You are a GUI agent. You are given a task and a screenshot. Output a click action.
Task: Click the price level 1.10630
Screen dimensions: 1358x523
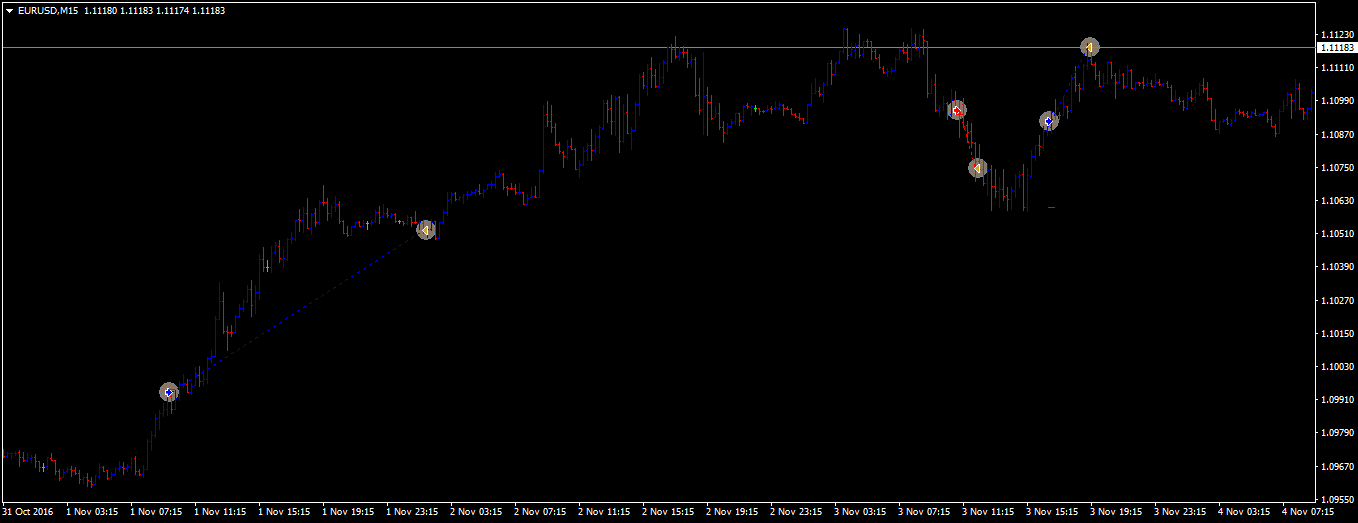[1337, 200]
